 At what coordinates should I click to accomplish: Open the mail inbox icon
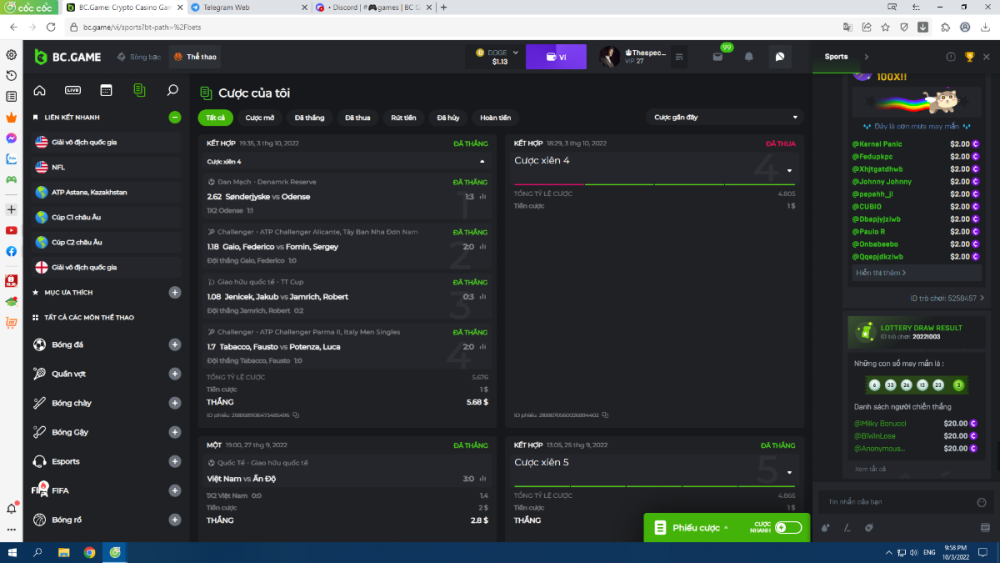(x=718, y=57)
